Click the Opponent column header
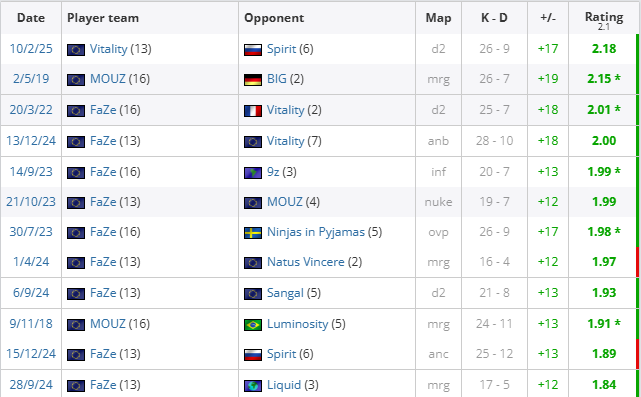Viewport: 641px width, 397px height. (274, 18)
